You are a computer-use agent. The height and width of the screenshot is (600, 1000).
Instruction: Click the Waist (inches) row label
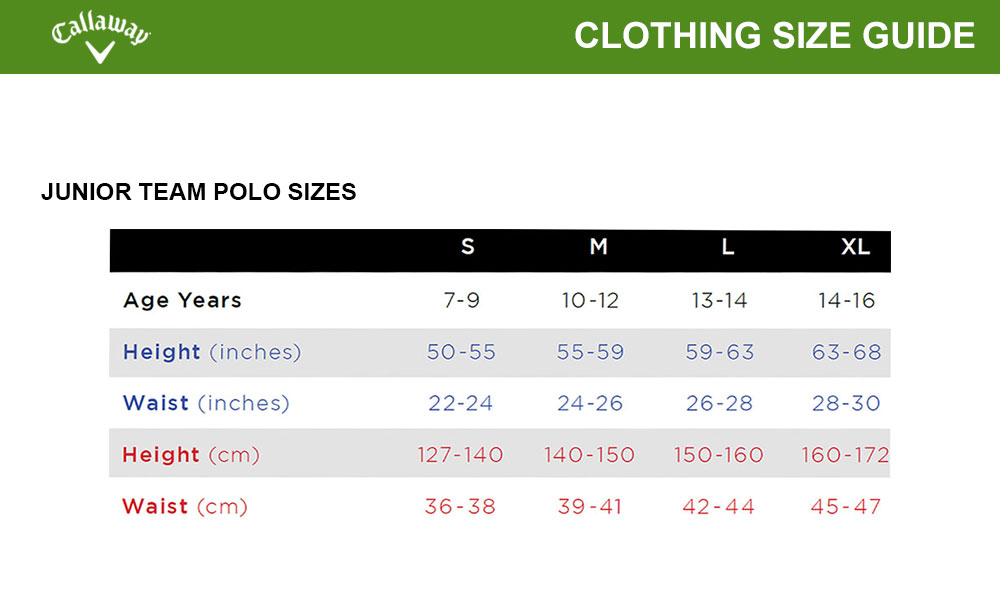205,403
